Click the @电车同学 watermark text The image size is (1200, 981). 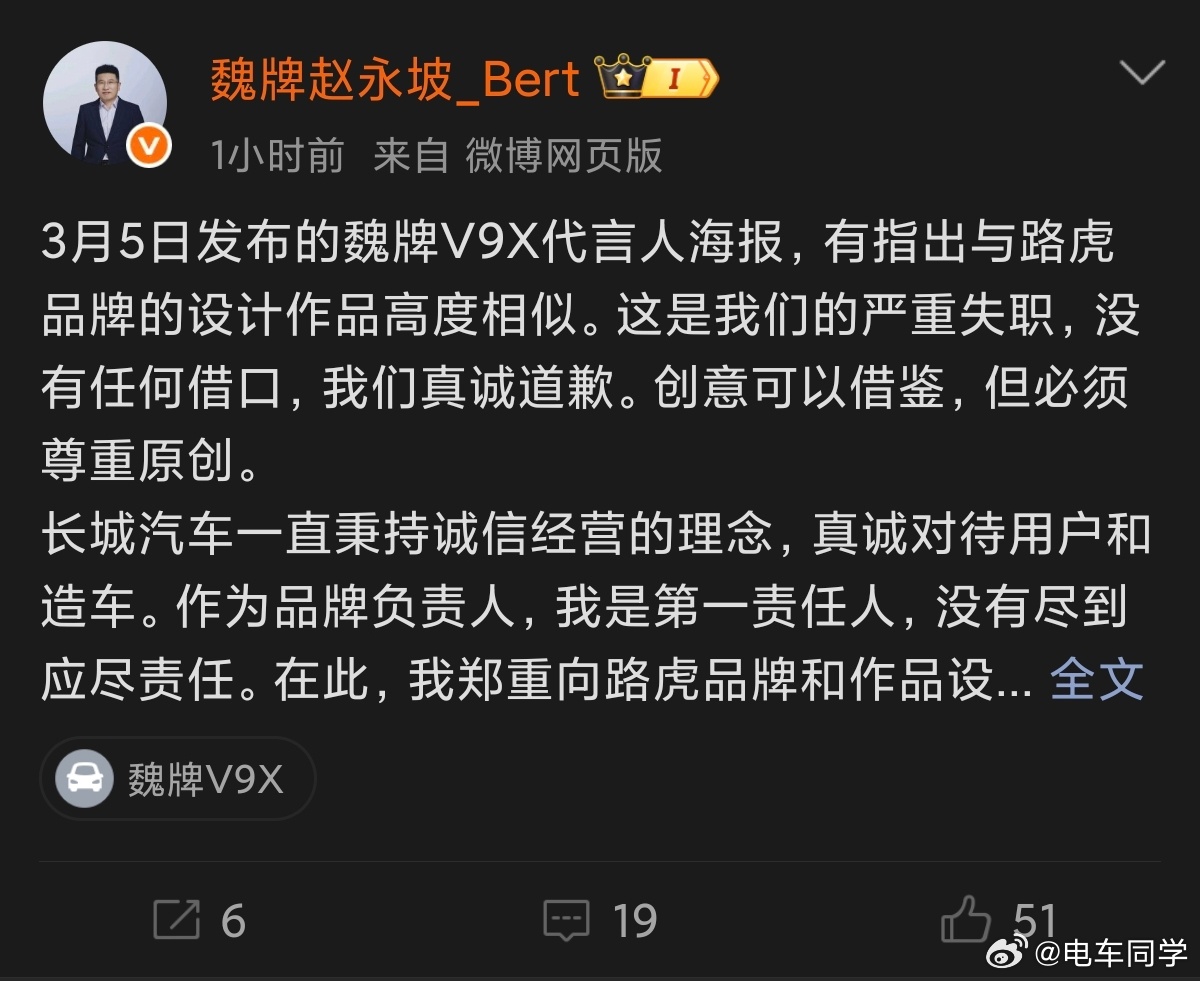click(x=1110, y=953)
